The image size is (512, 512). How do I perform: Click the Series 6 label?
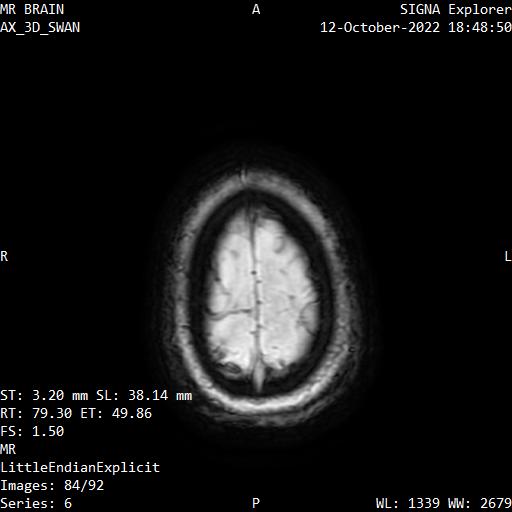click(x=36, y=503)
